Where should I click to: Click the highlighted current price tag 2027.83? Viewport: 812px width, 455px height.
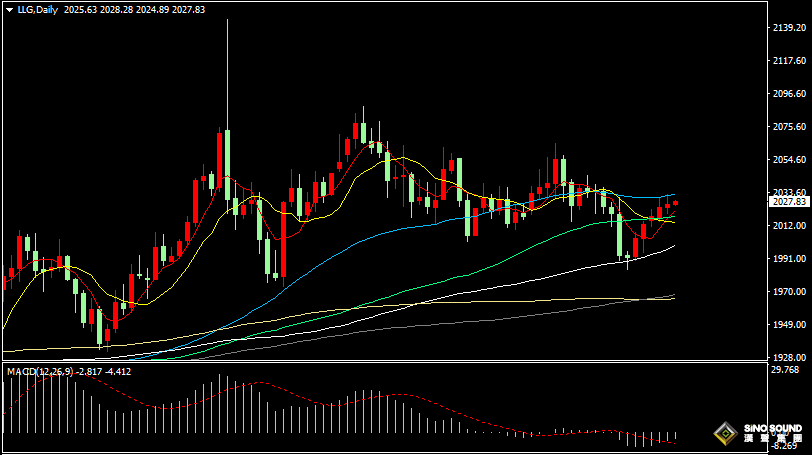[789, 202]
